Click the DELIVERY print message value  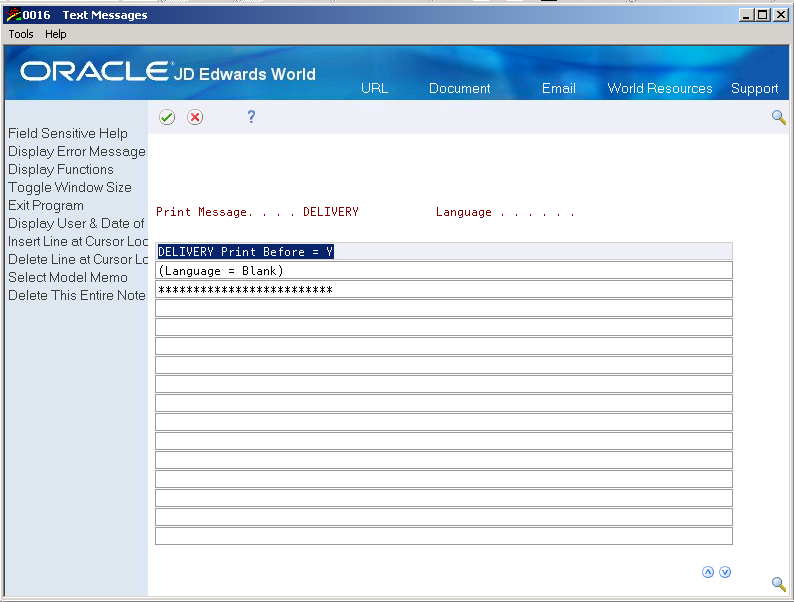(x=331, y=212)
